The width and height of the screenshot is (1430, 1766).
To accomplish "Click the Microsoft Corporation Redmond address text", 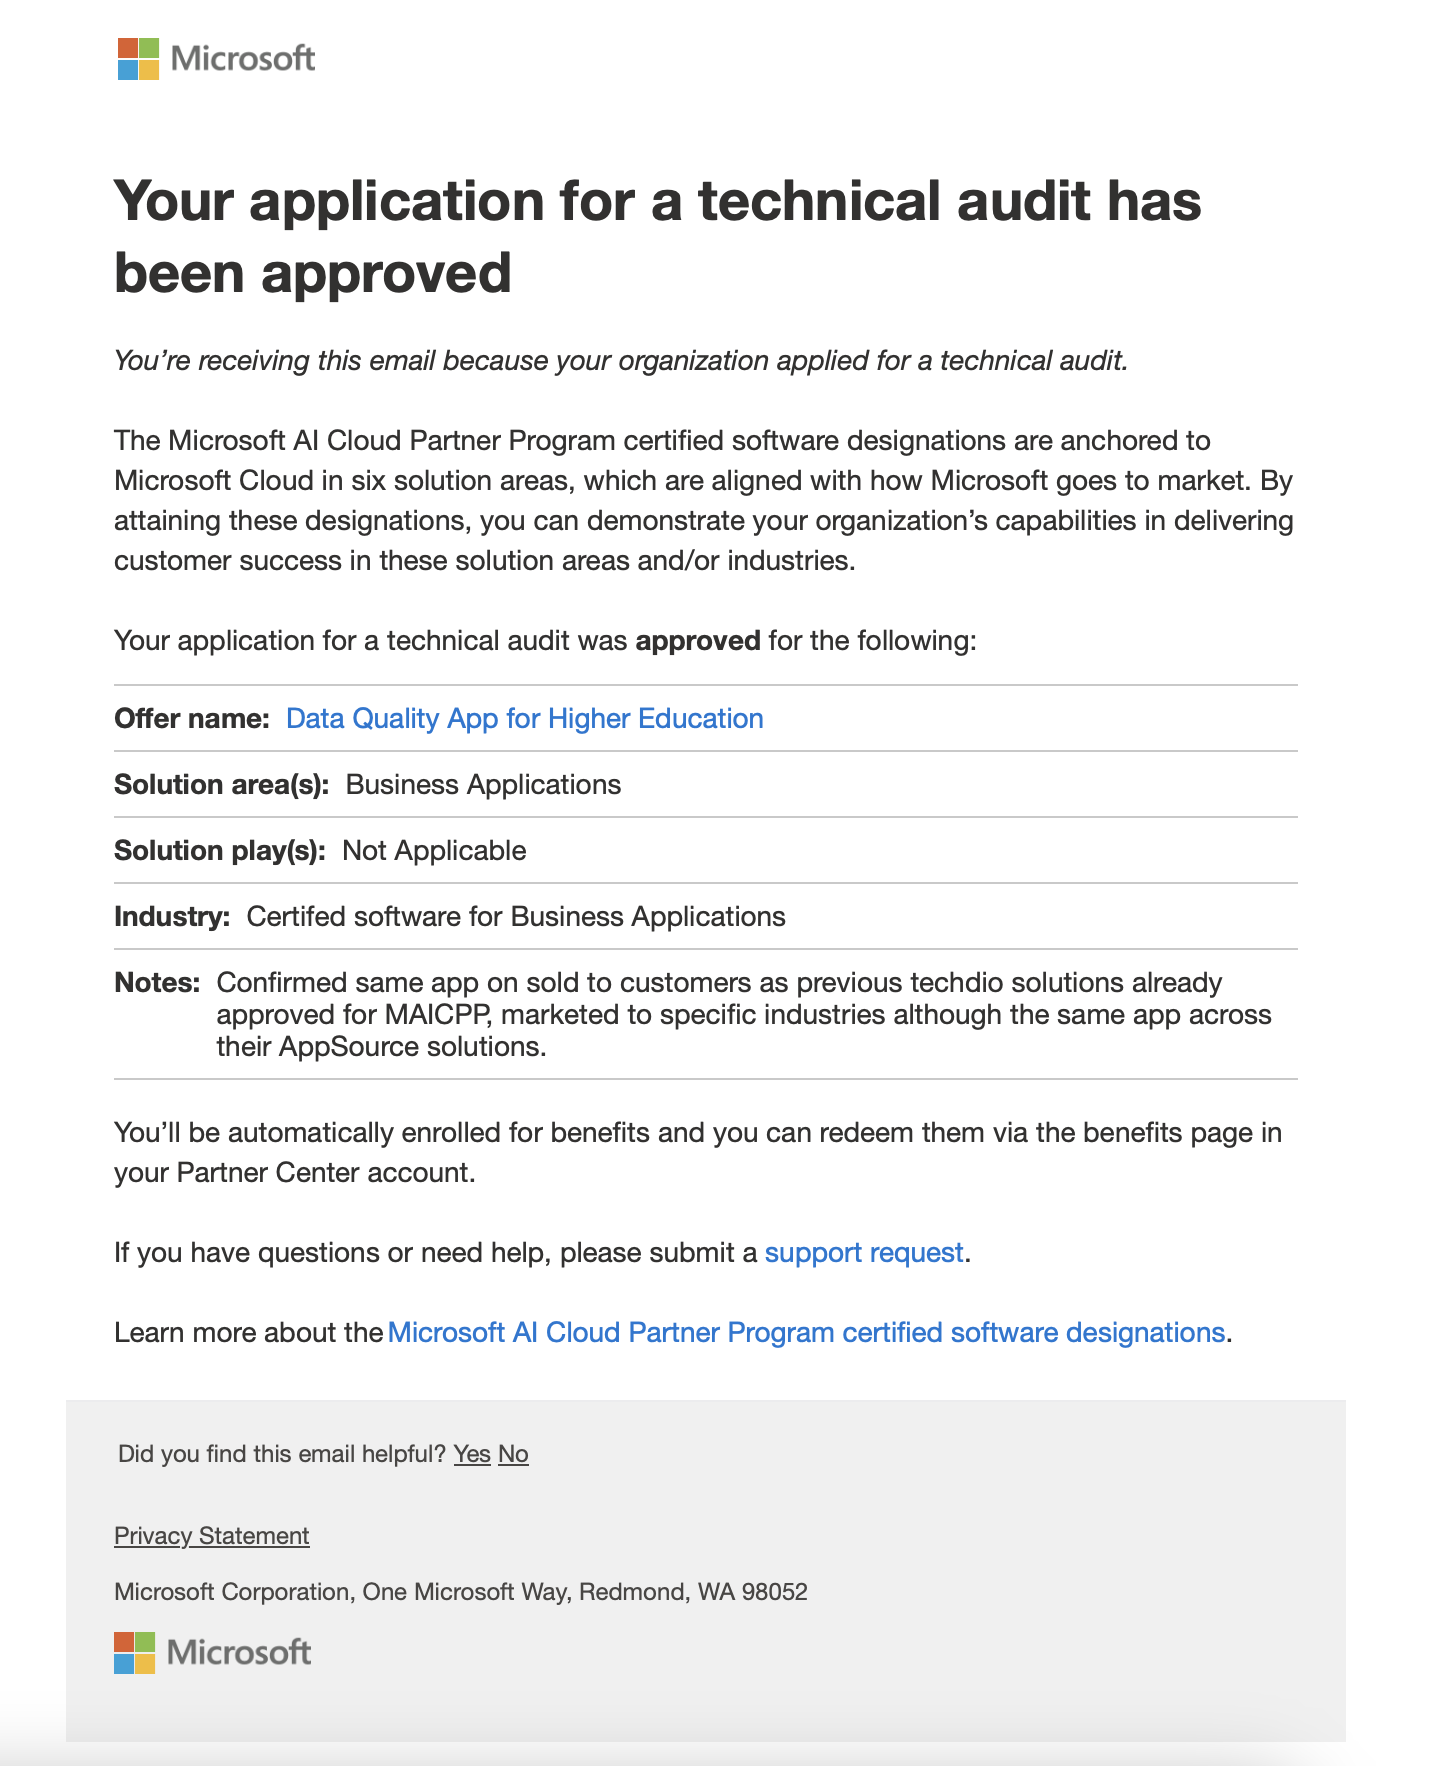I will [461, 1591].
